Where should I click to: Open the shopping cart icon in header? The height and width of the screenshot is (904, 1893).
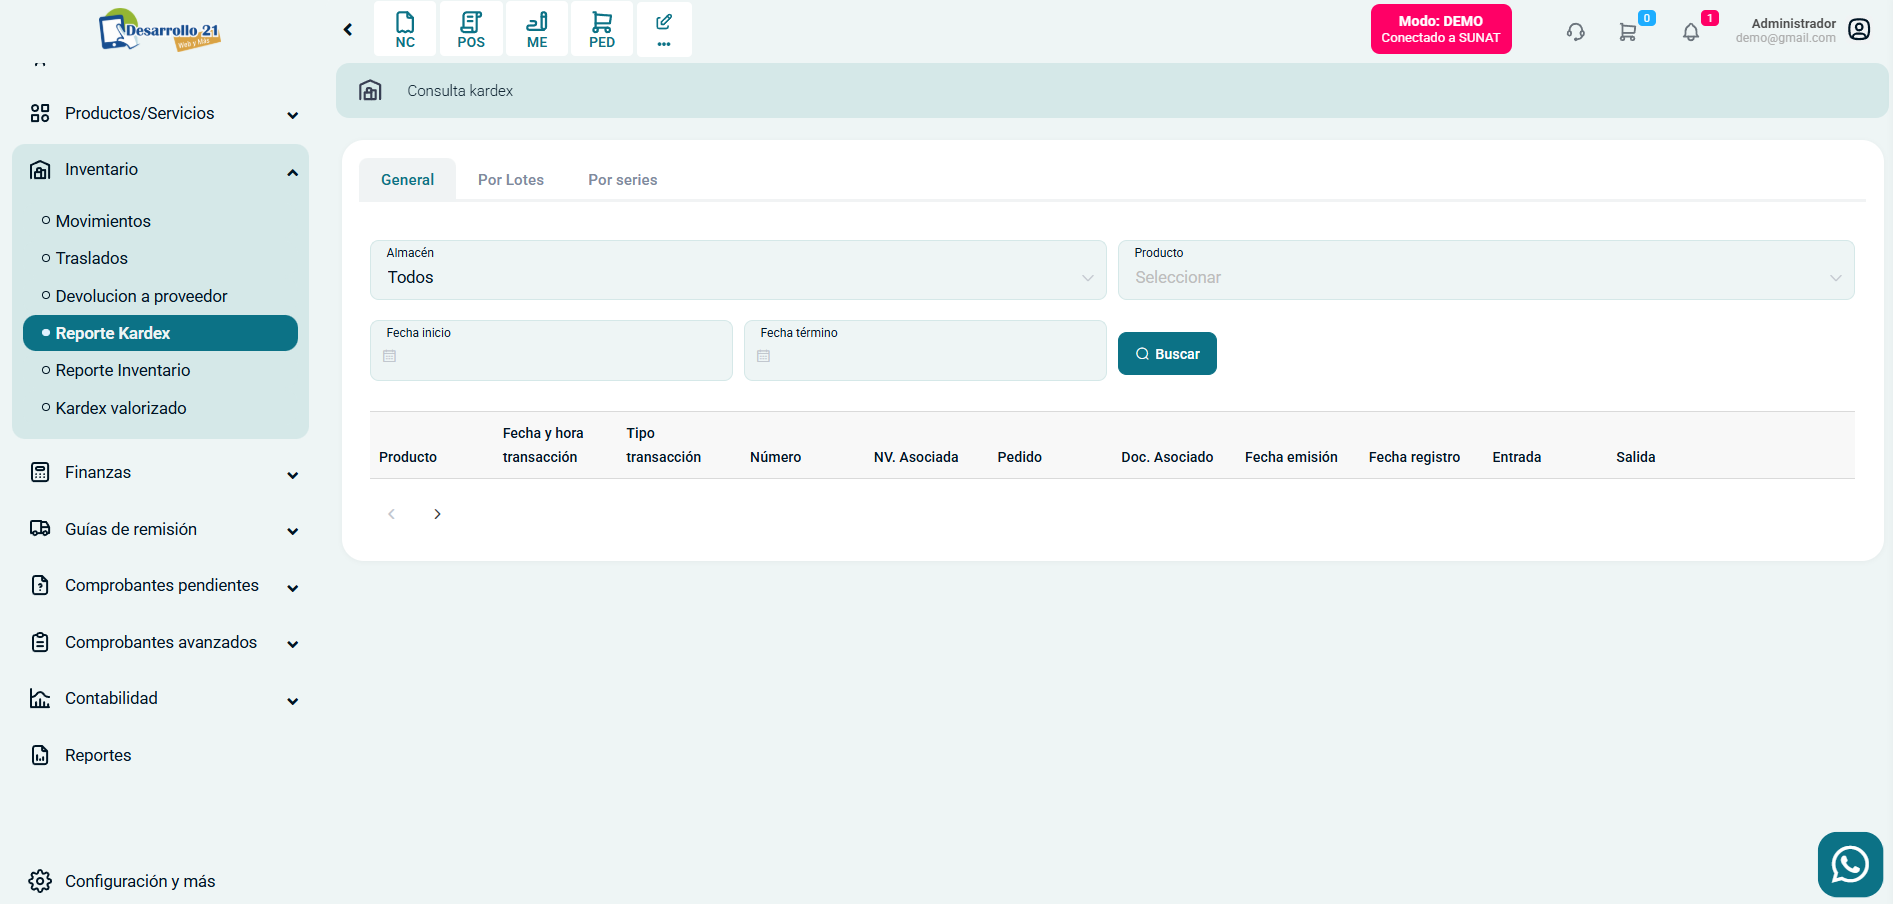[x=1628, y=32]
